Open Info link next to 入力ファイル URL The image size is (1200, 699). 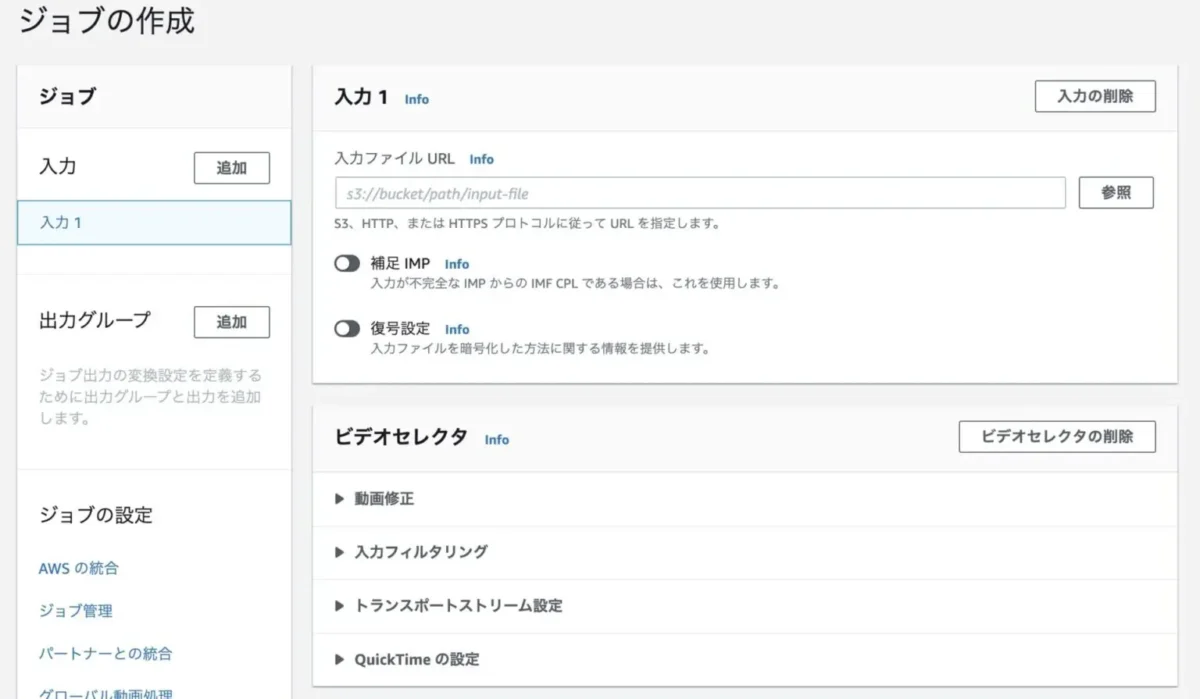pyautogui.click(x=481, y=159)
